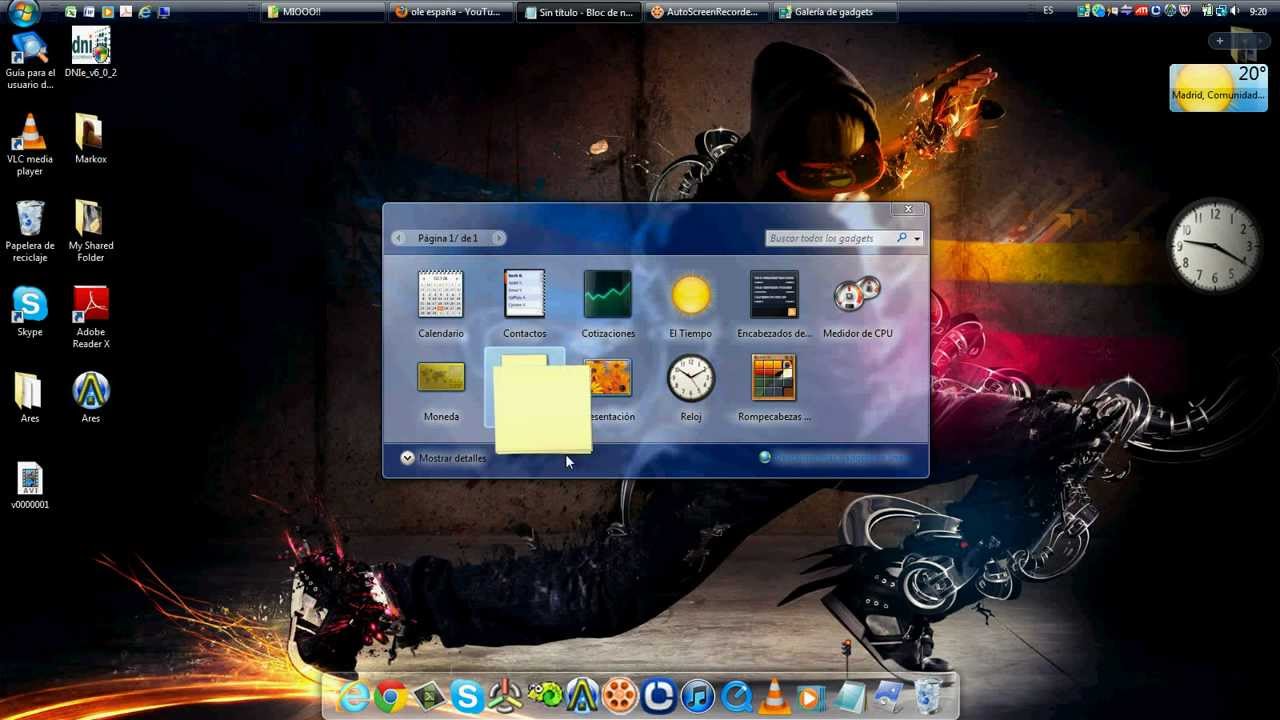
Task: Switch to AutoScreenRecorder taskbar window
Action: [x=709, y=12]
